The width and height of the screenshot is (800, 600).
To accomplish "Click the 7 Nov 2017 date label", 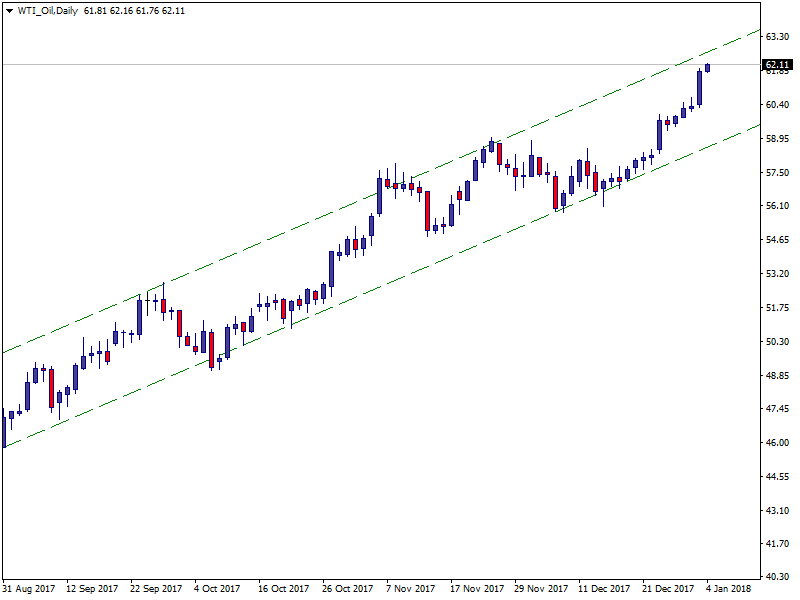I will (x=410, y=589).
